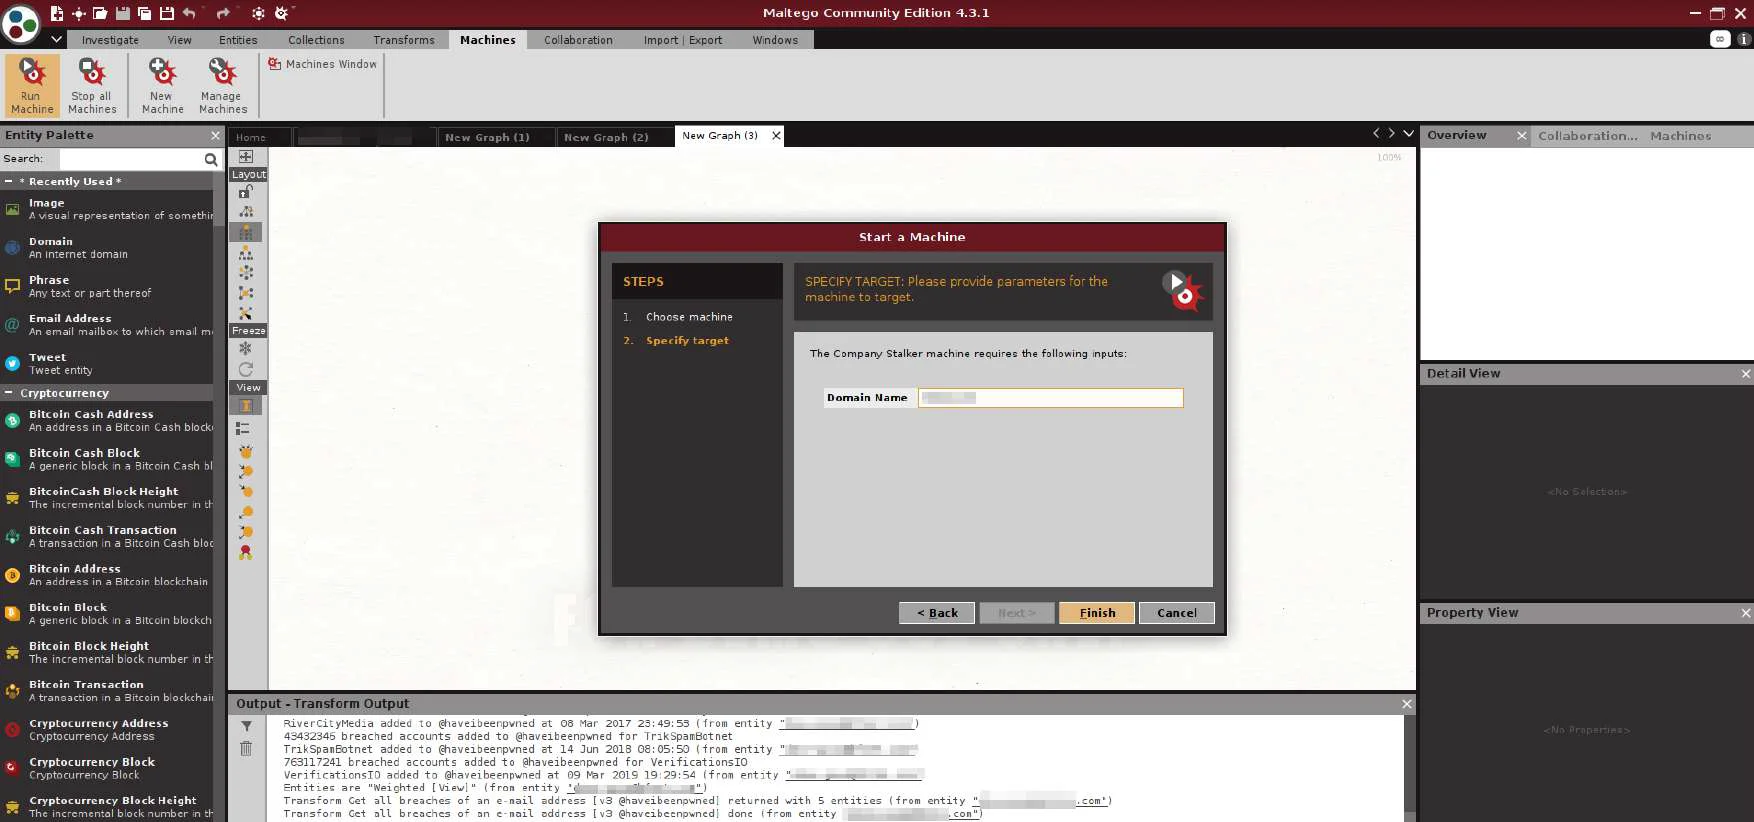The image size is (1754, 822).
Task: Select the block layout mode (highlighted)
Action: (x=246, y=232)
